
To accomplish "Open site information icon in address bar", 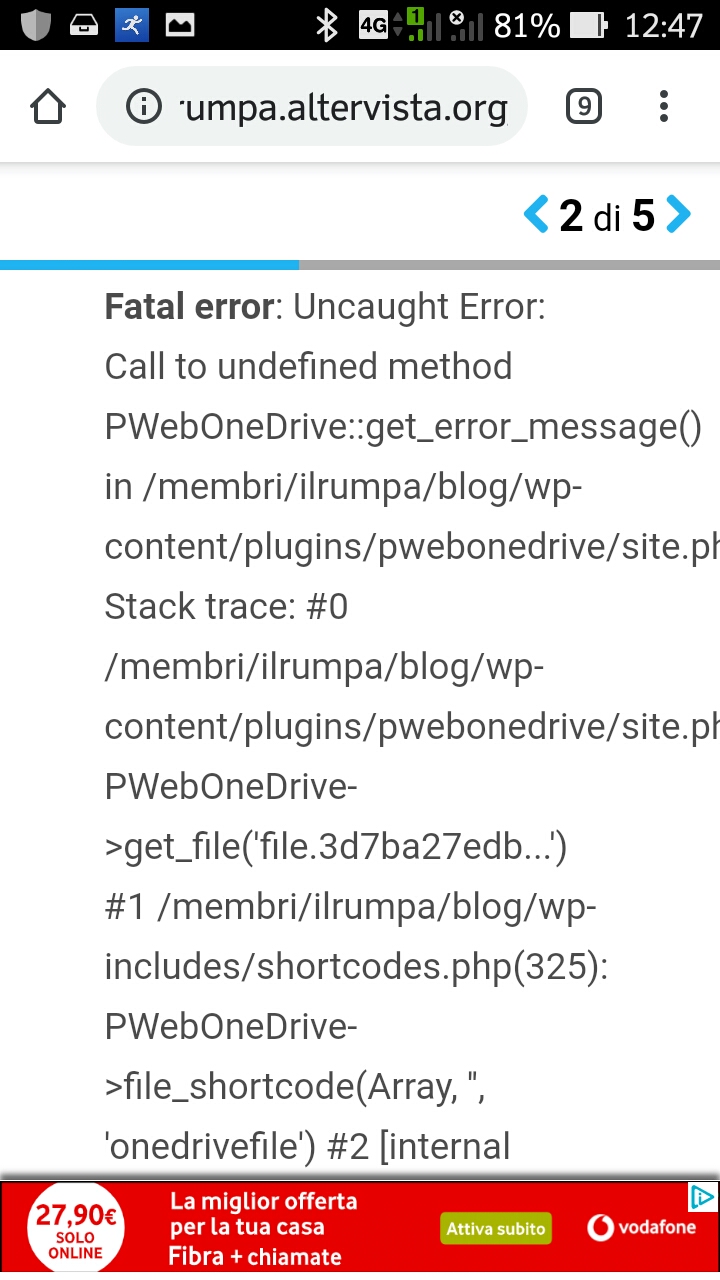I will point(144,106).
